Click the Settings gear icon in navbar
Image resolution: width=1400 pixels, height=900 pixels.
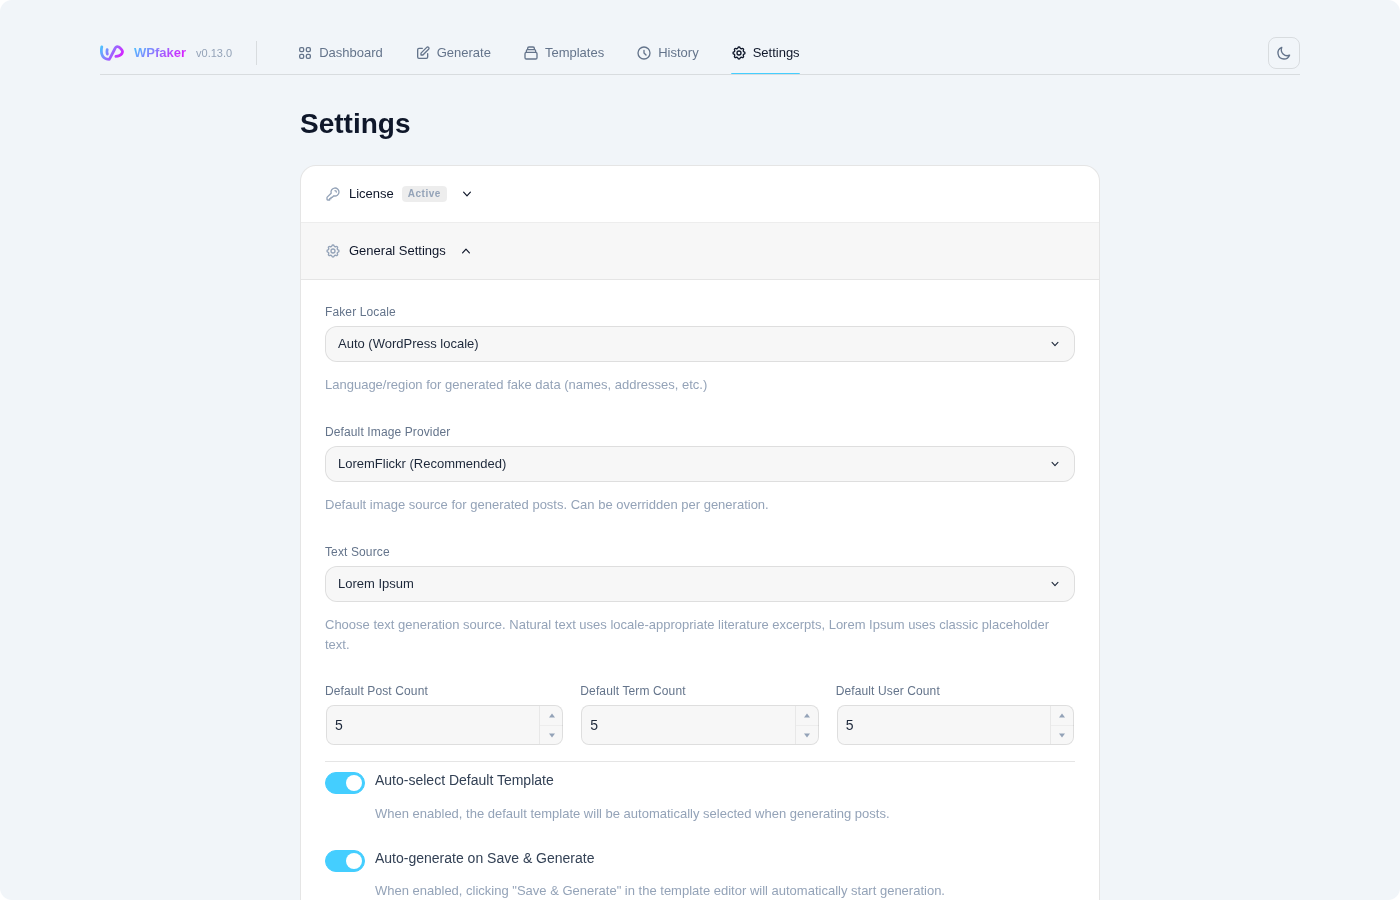[739, 53]
